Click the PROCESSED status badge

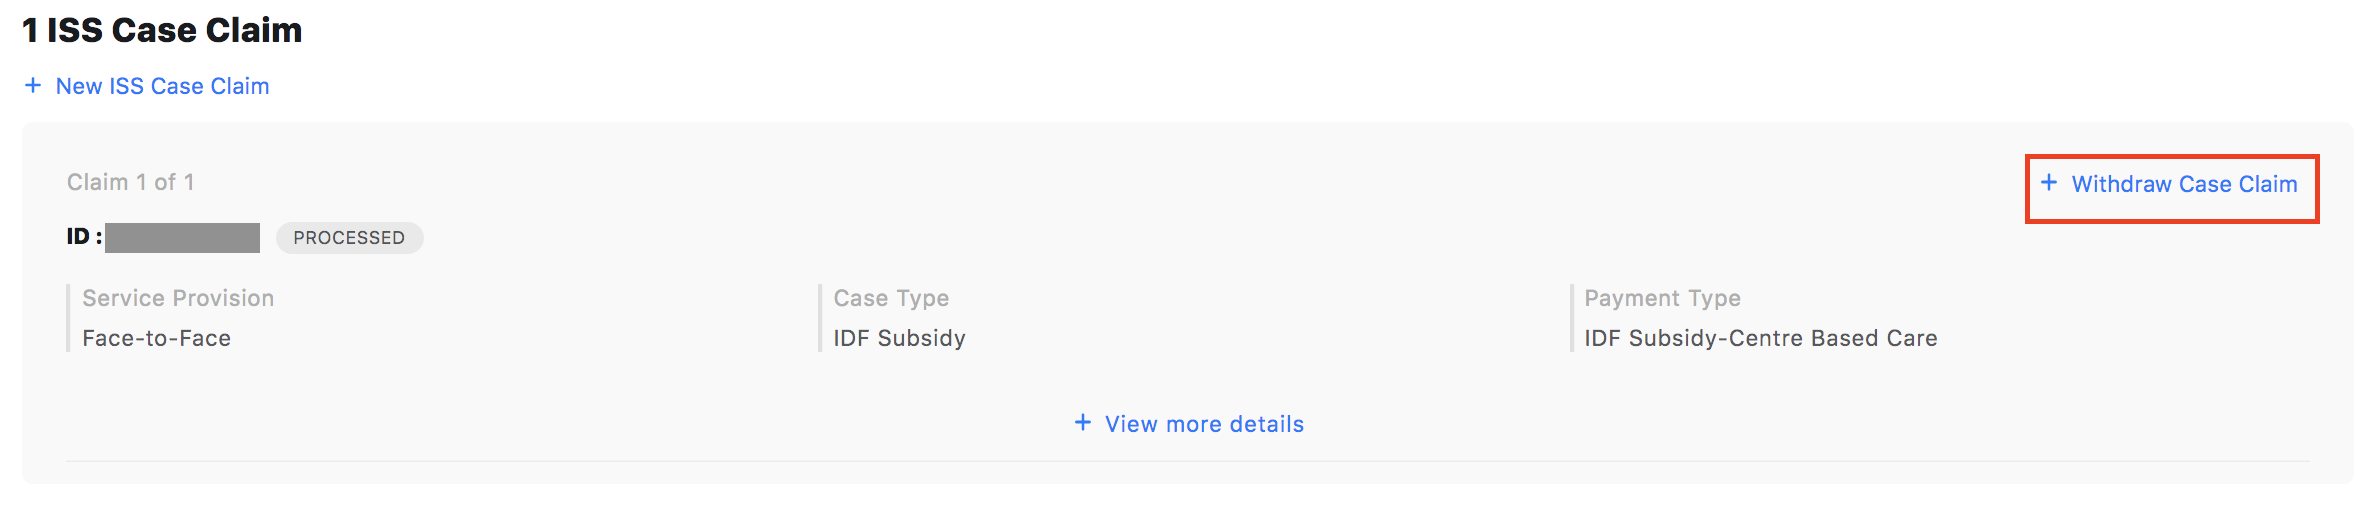(x=349, y=238)
